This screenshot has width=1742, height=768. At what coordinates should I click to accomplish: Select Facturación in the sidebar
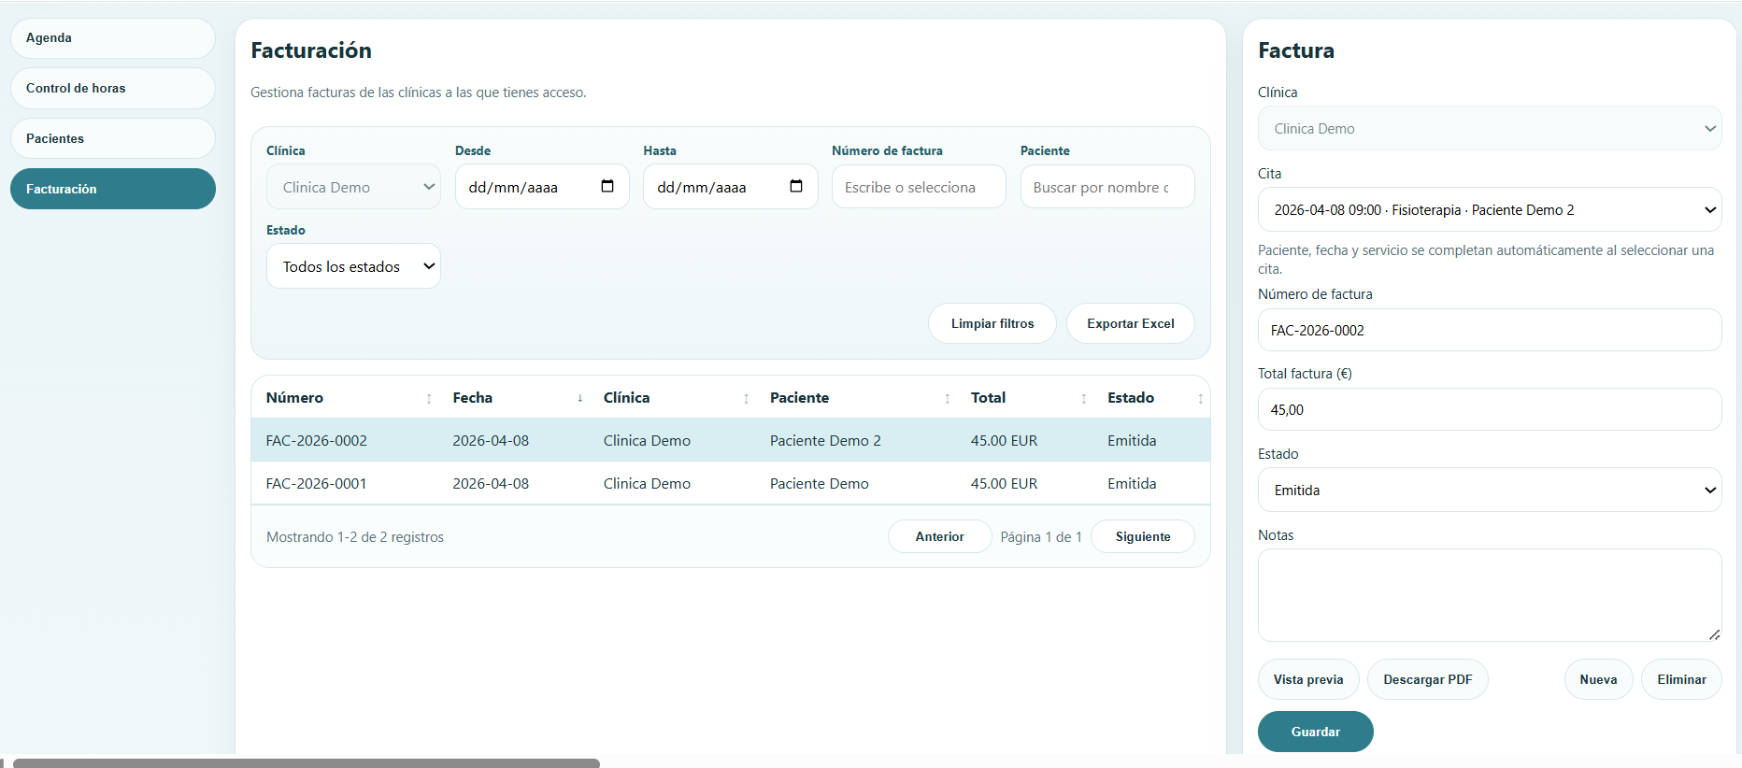coord(113,188)
